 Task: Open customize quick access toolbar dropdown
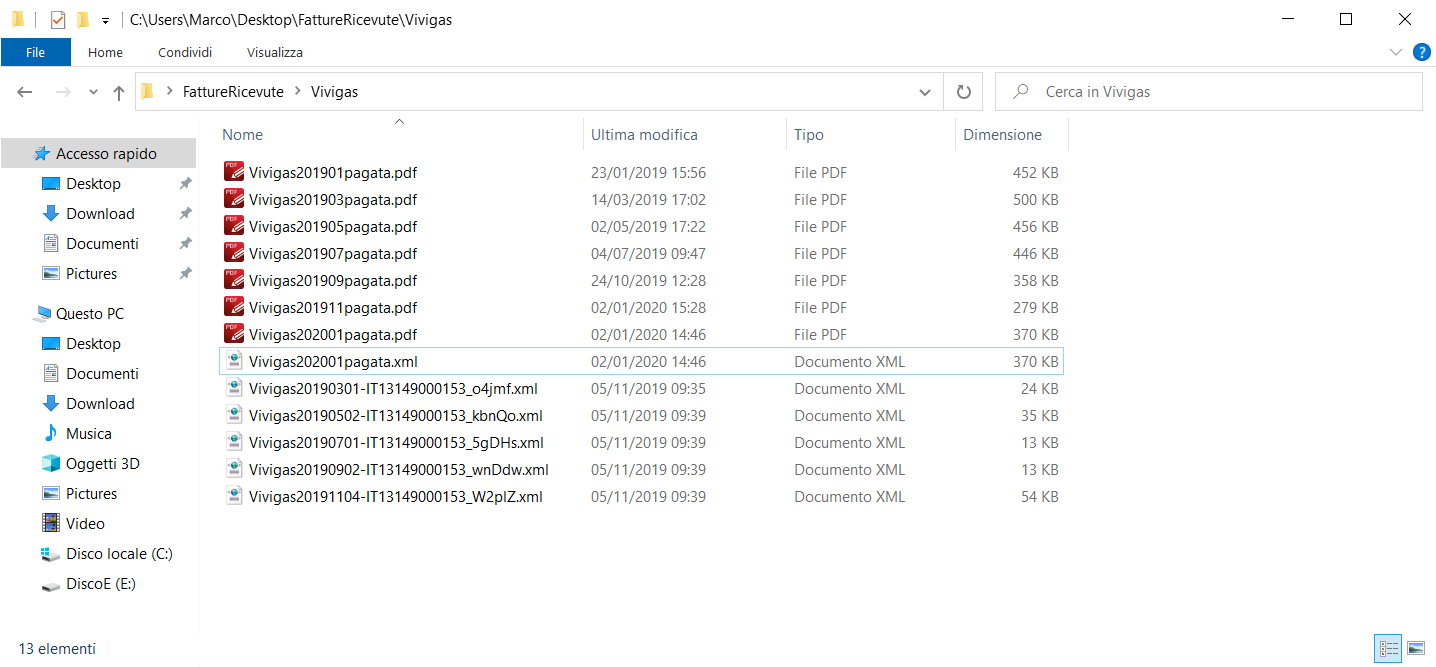pos(105,20)
